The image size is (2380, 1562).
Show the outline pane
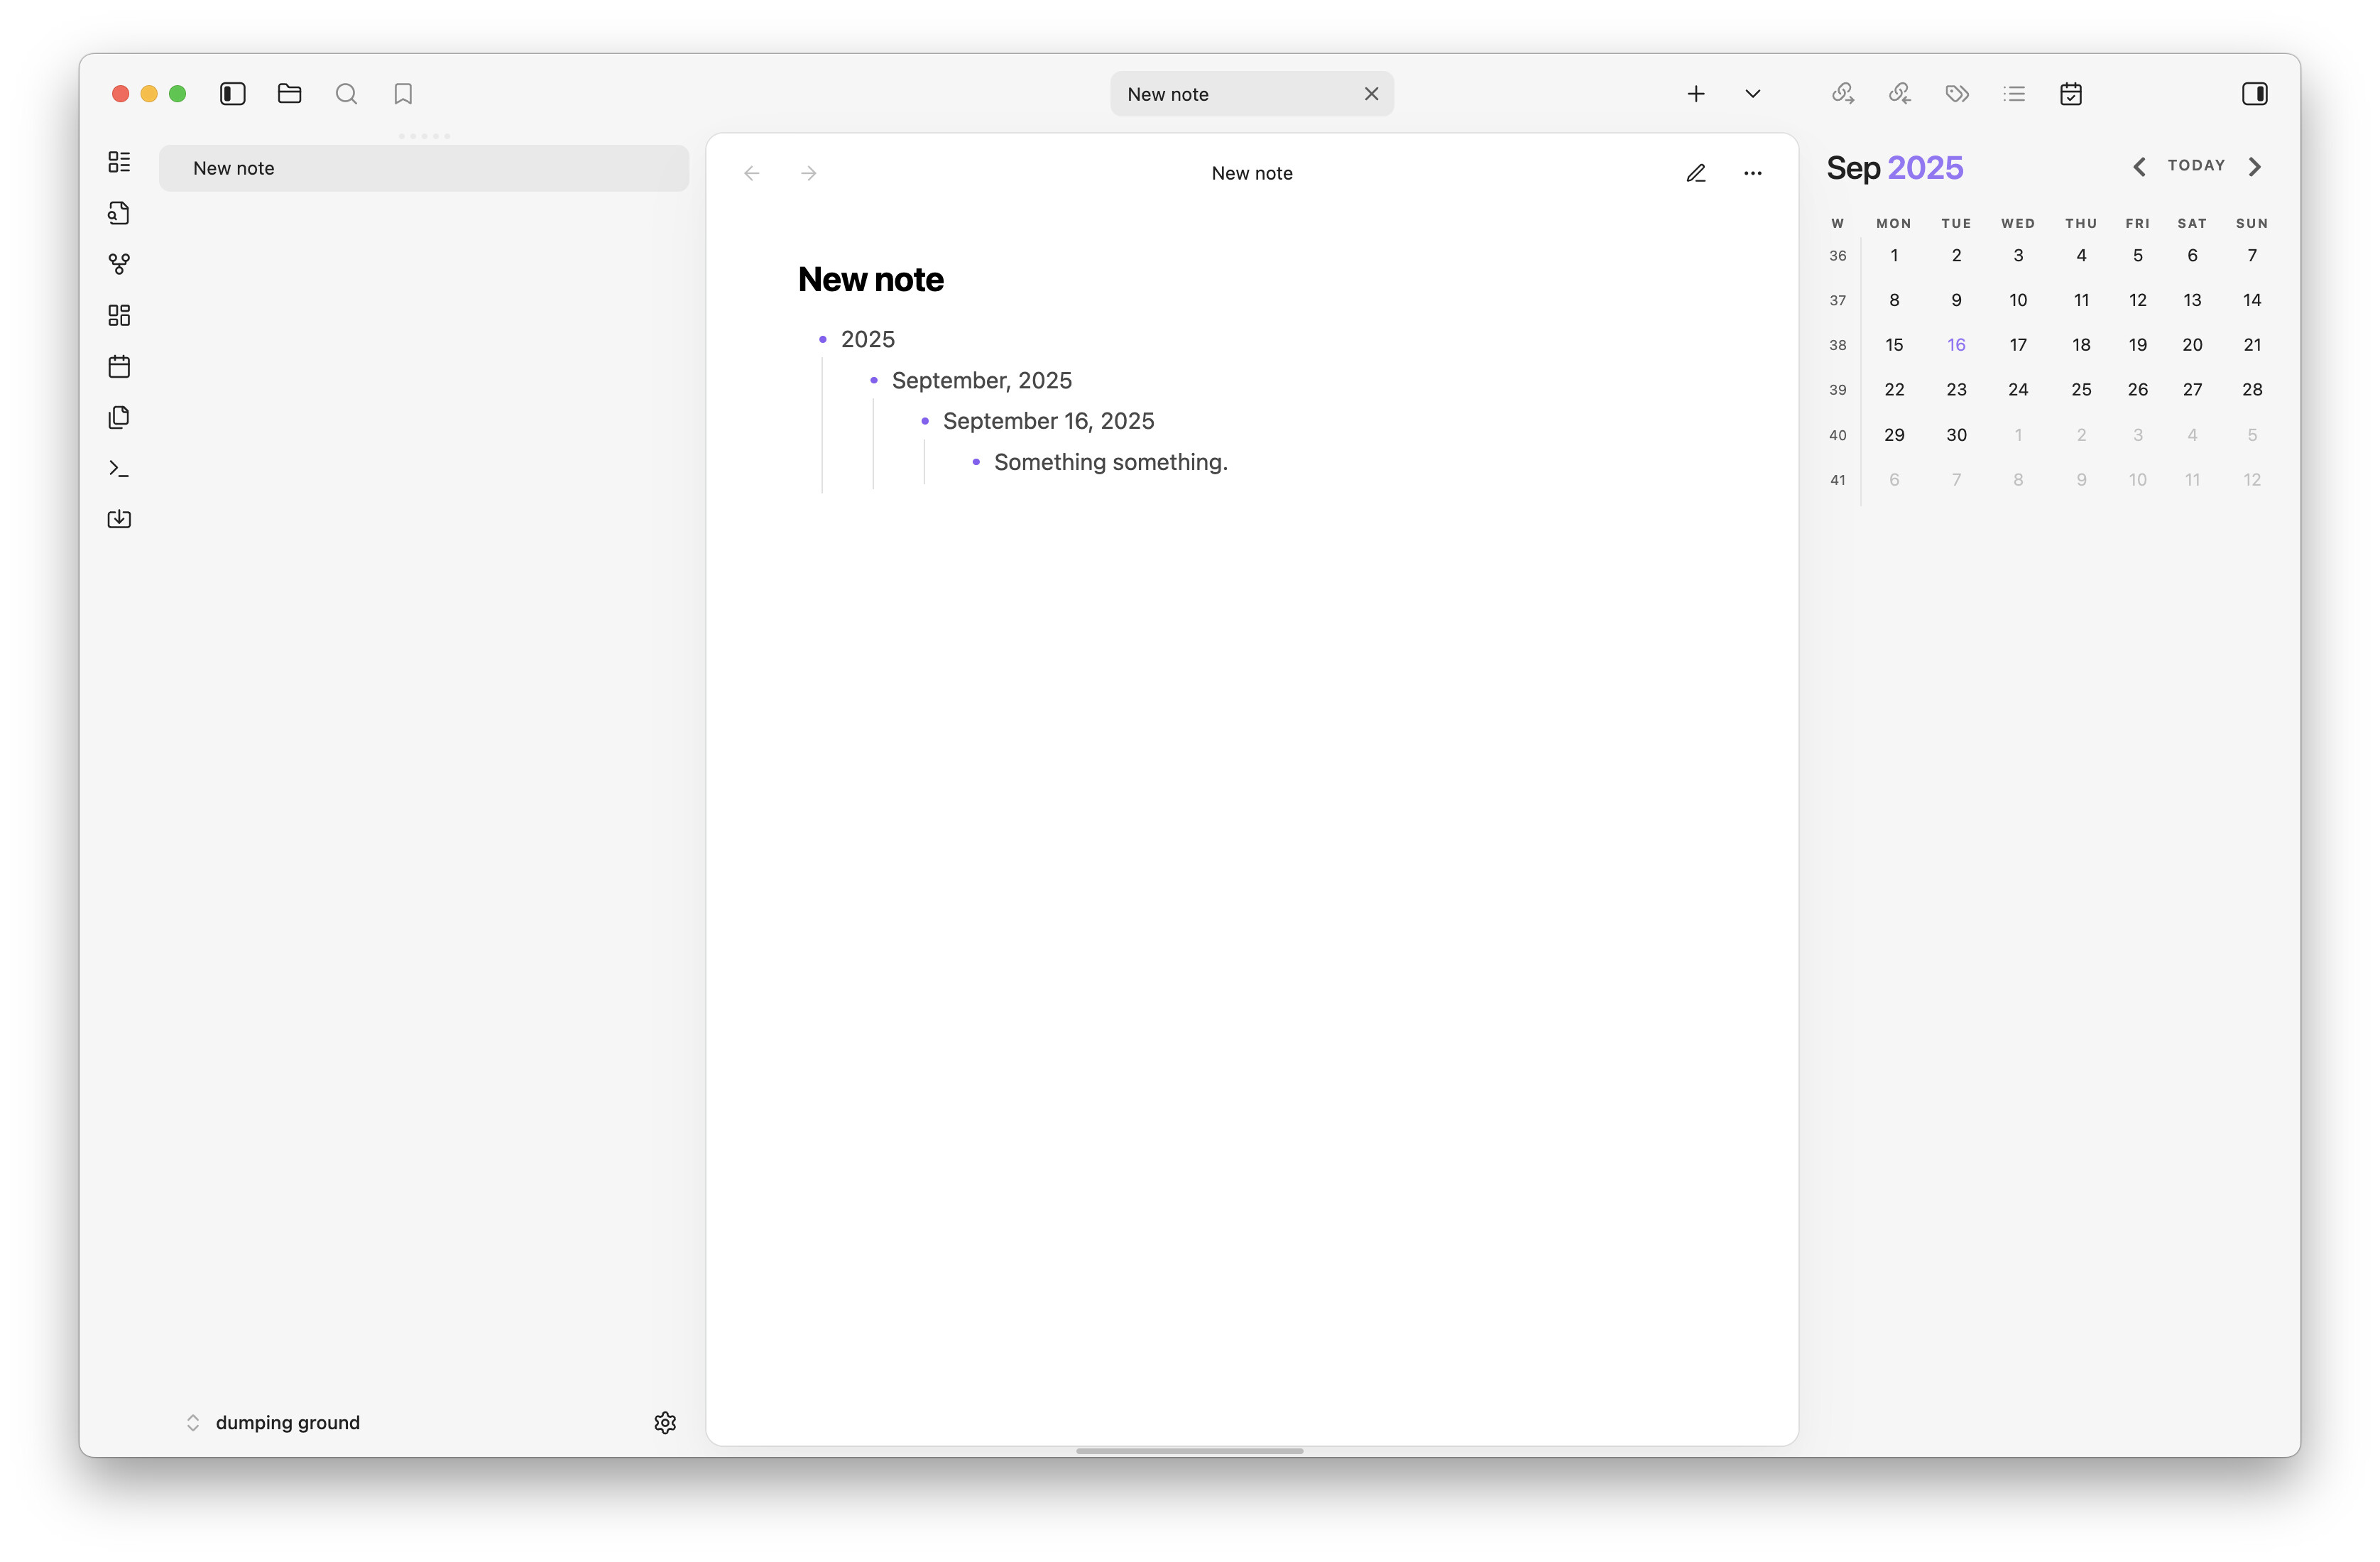point(2014,94)
